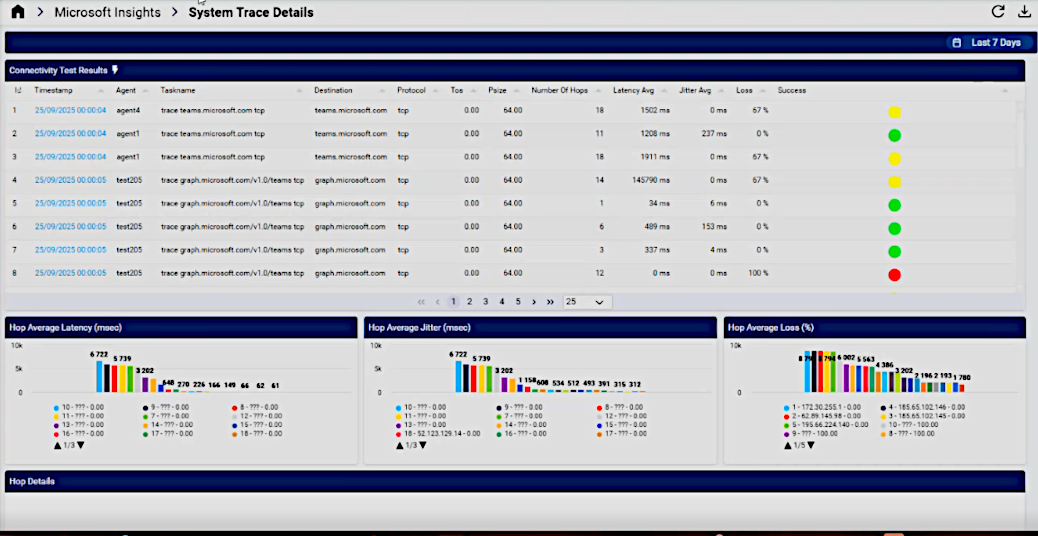Show previous legend page in Hop Average Latency
This screenshot has width=1038, height=536.
point(57,445)
